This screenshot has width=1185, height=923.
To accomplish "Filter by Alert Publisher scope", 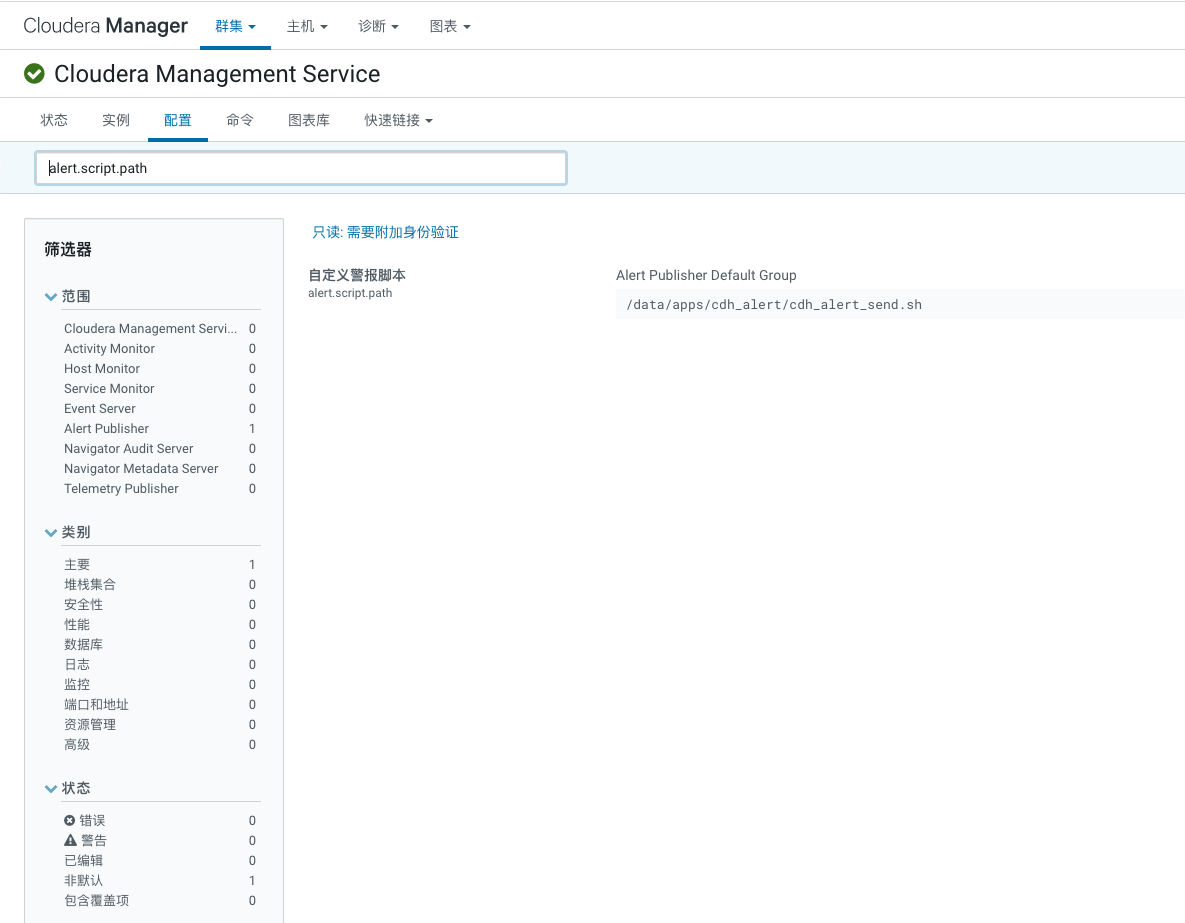I will click(159, 429).
